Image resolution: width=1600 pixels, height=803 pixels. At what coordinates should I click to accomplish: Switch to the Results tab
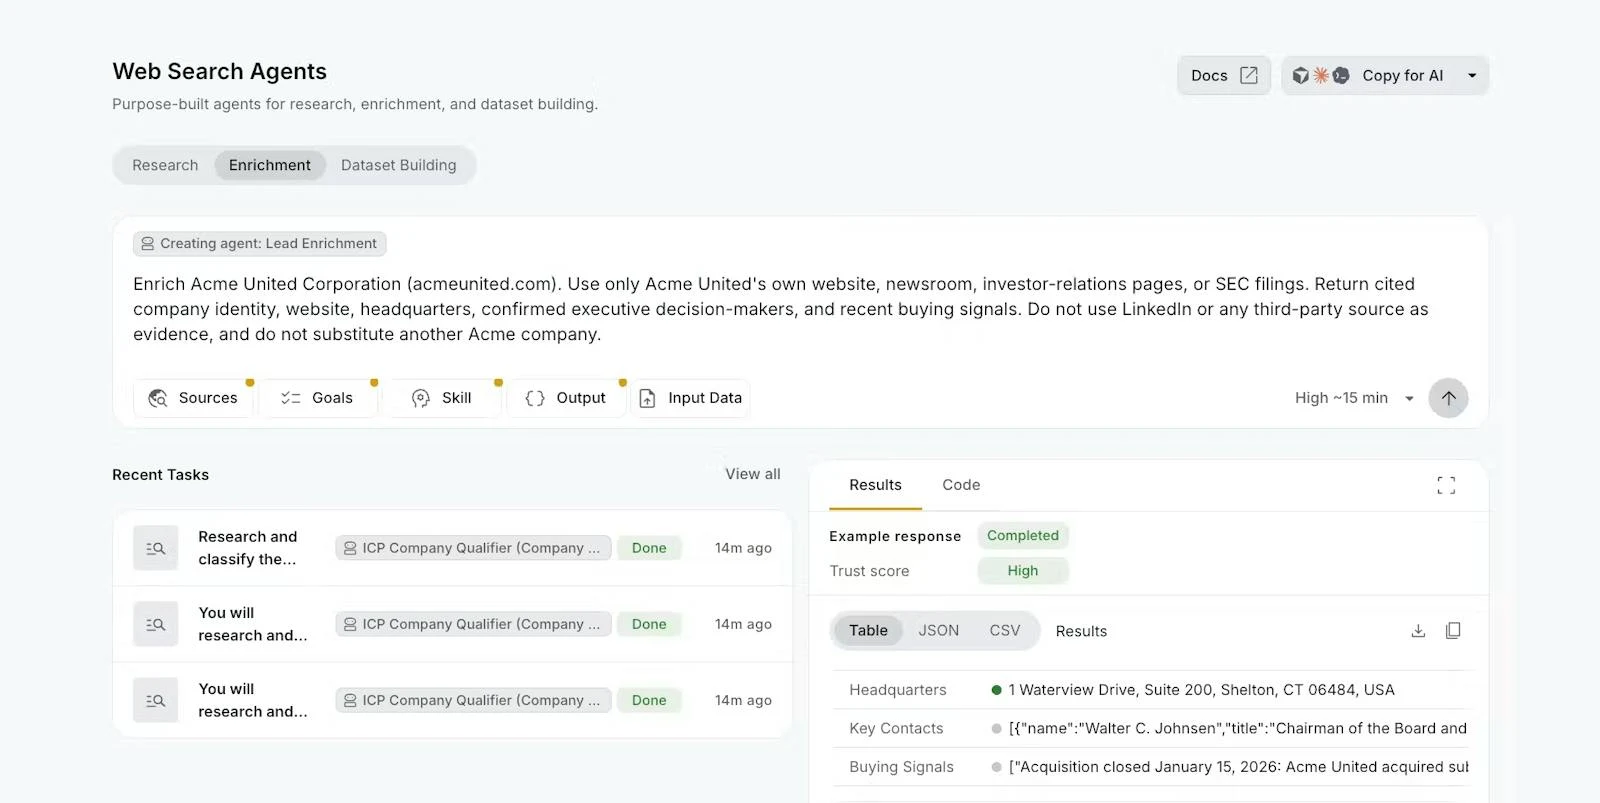(875, 485)
